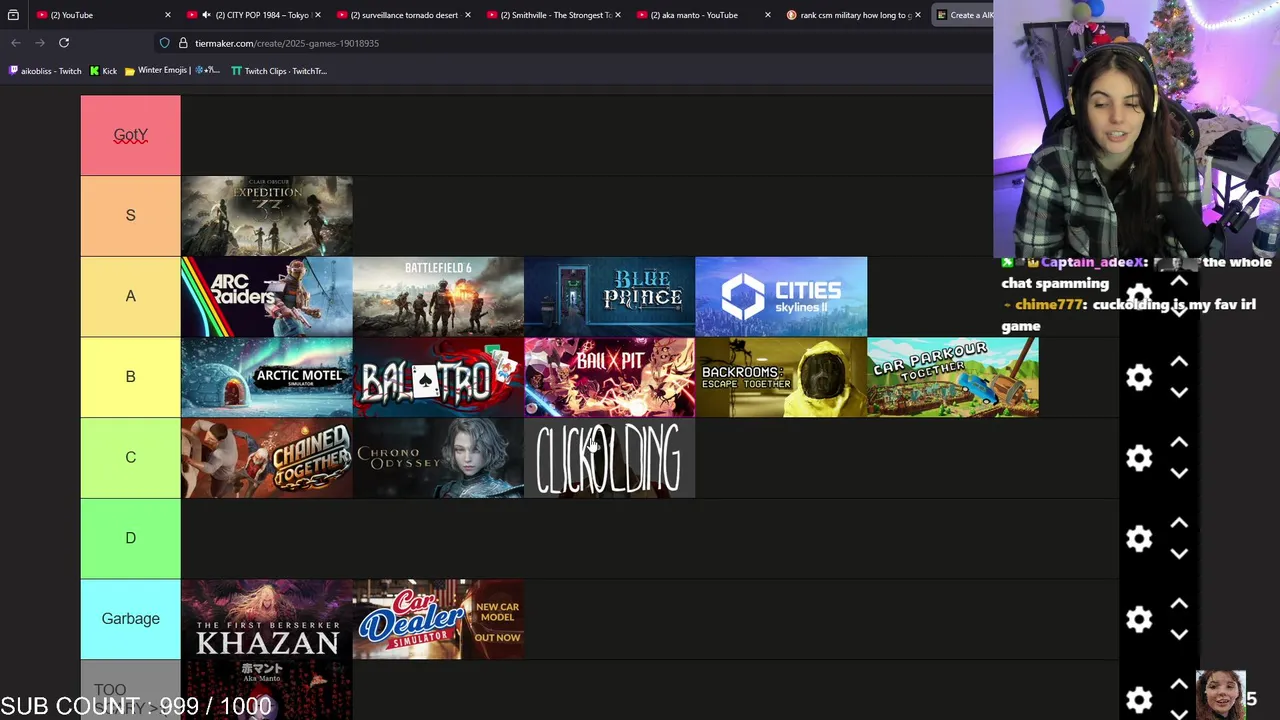Open the aikobliss - Twitch bookmark
The image size is (1280, 720).
point(45,71)
